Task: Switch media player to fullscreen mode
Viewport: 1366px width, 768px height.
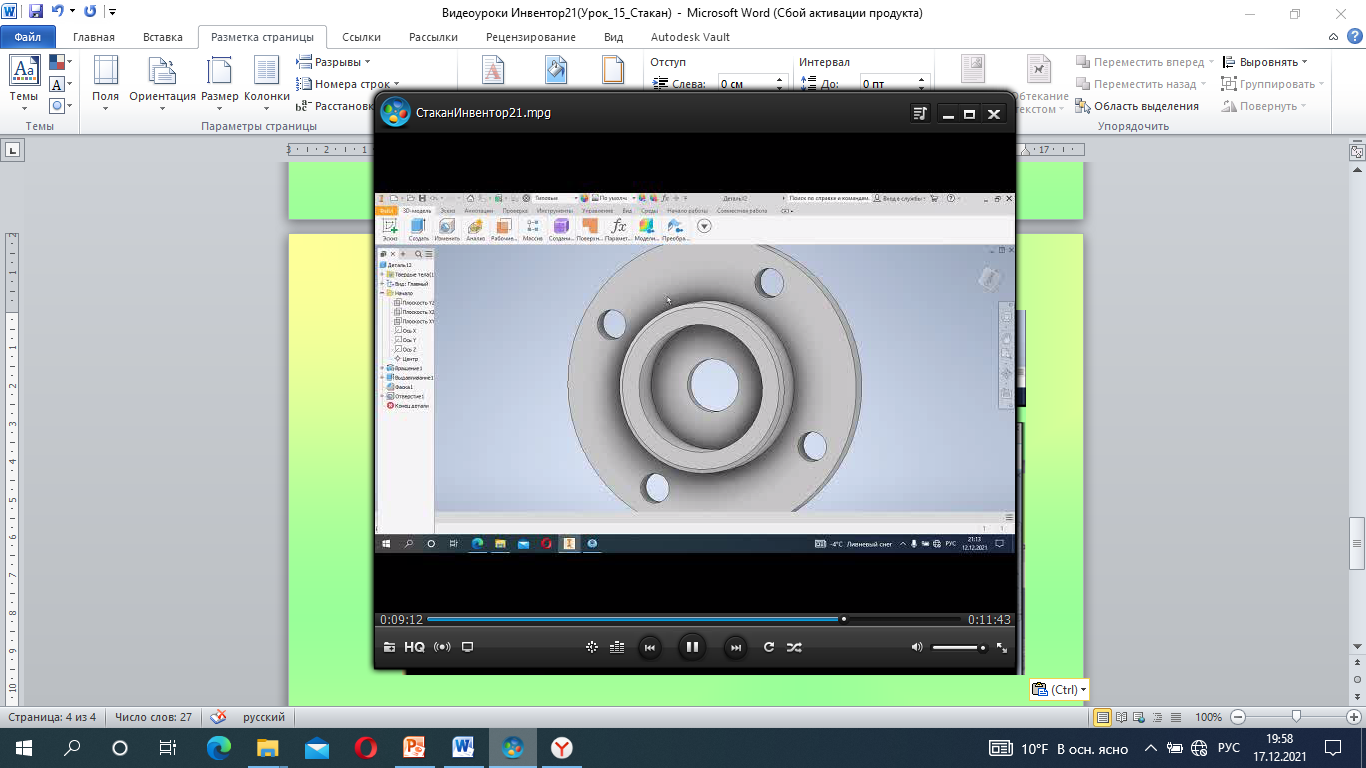Action: (1002, 647)
